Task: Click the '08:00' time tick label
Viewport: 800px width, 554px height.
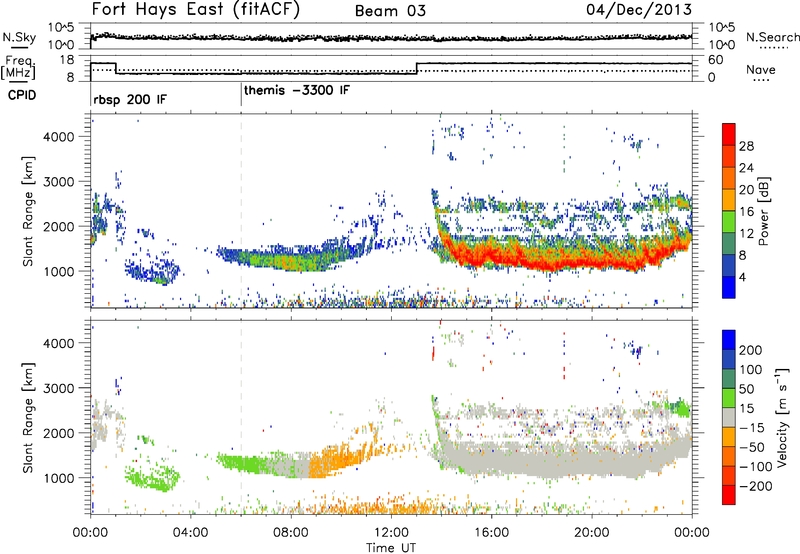Action: [x=291, y=533]
